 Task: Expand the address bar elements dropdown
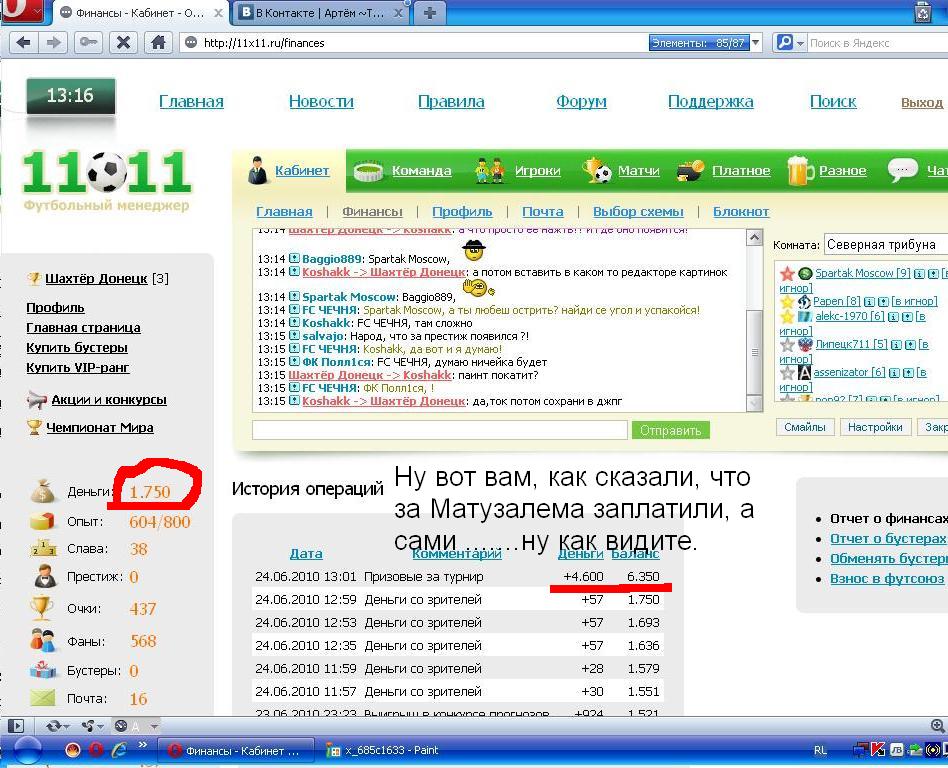pyautogui.click(x=755, y=43)
